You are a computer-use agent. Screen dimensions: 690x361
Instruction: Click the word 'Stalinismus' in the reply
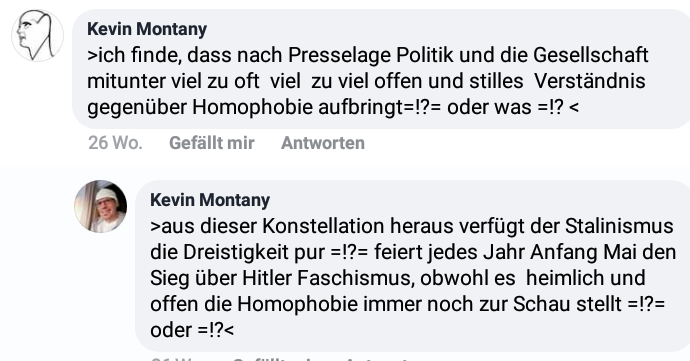tap(619, 226)
